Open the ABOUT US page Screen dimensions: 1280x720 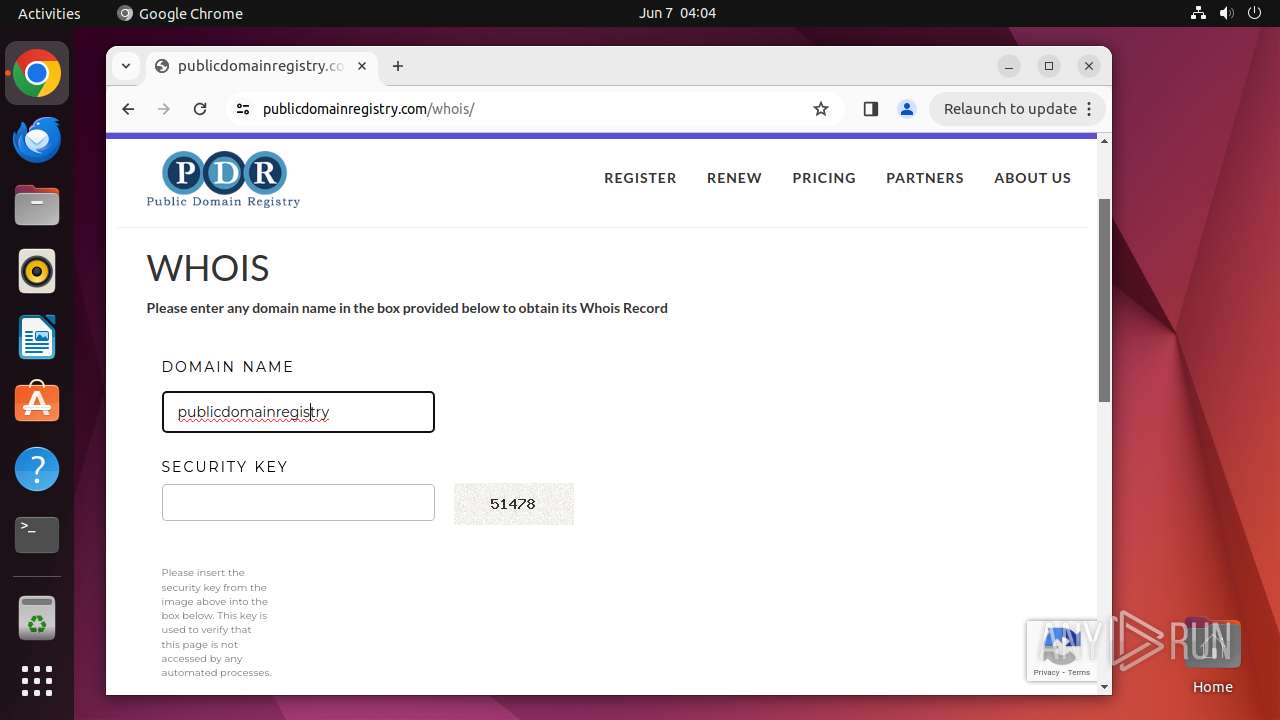[1032, 178]
